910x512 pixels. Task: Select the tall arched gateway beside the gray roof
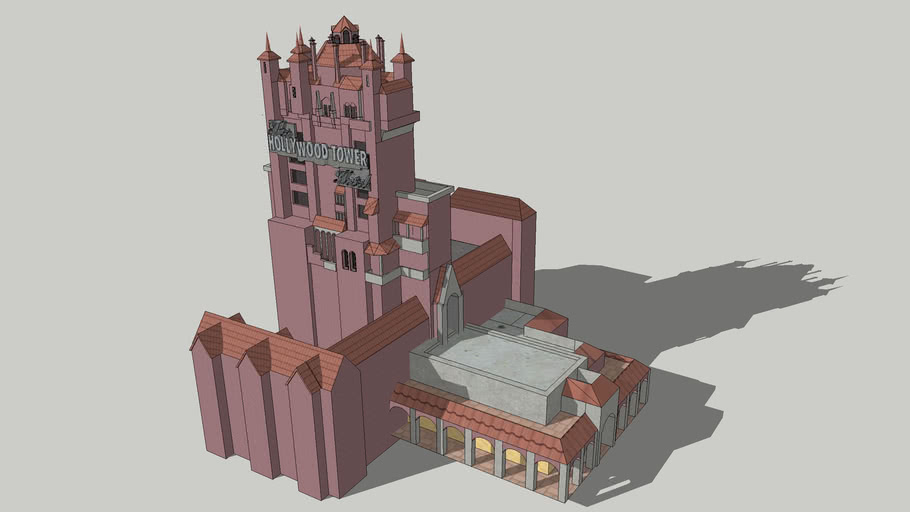coord(451,305)
